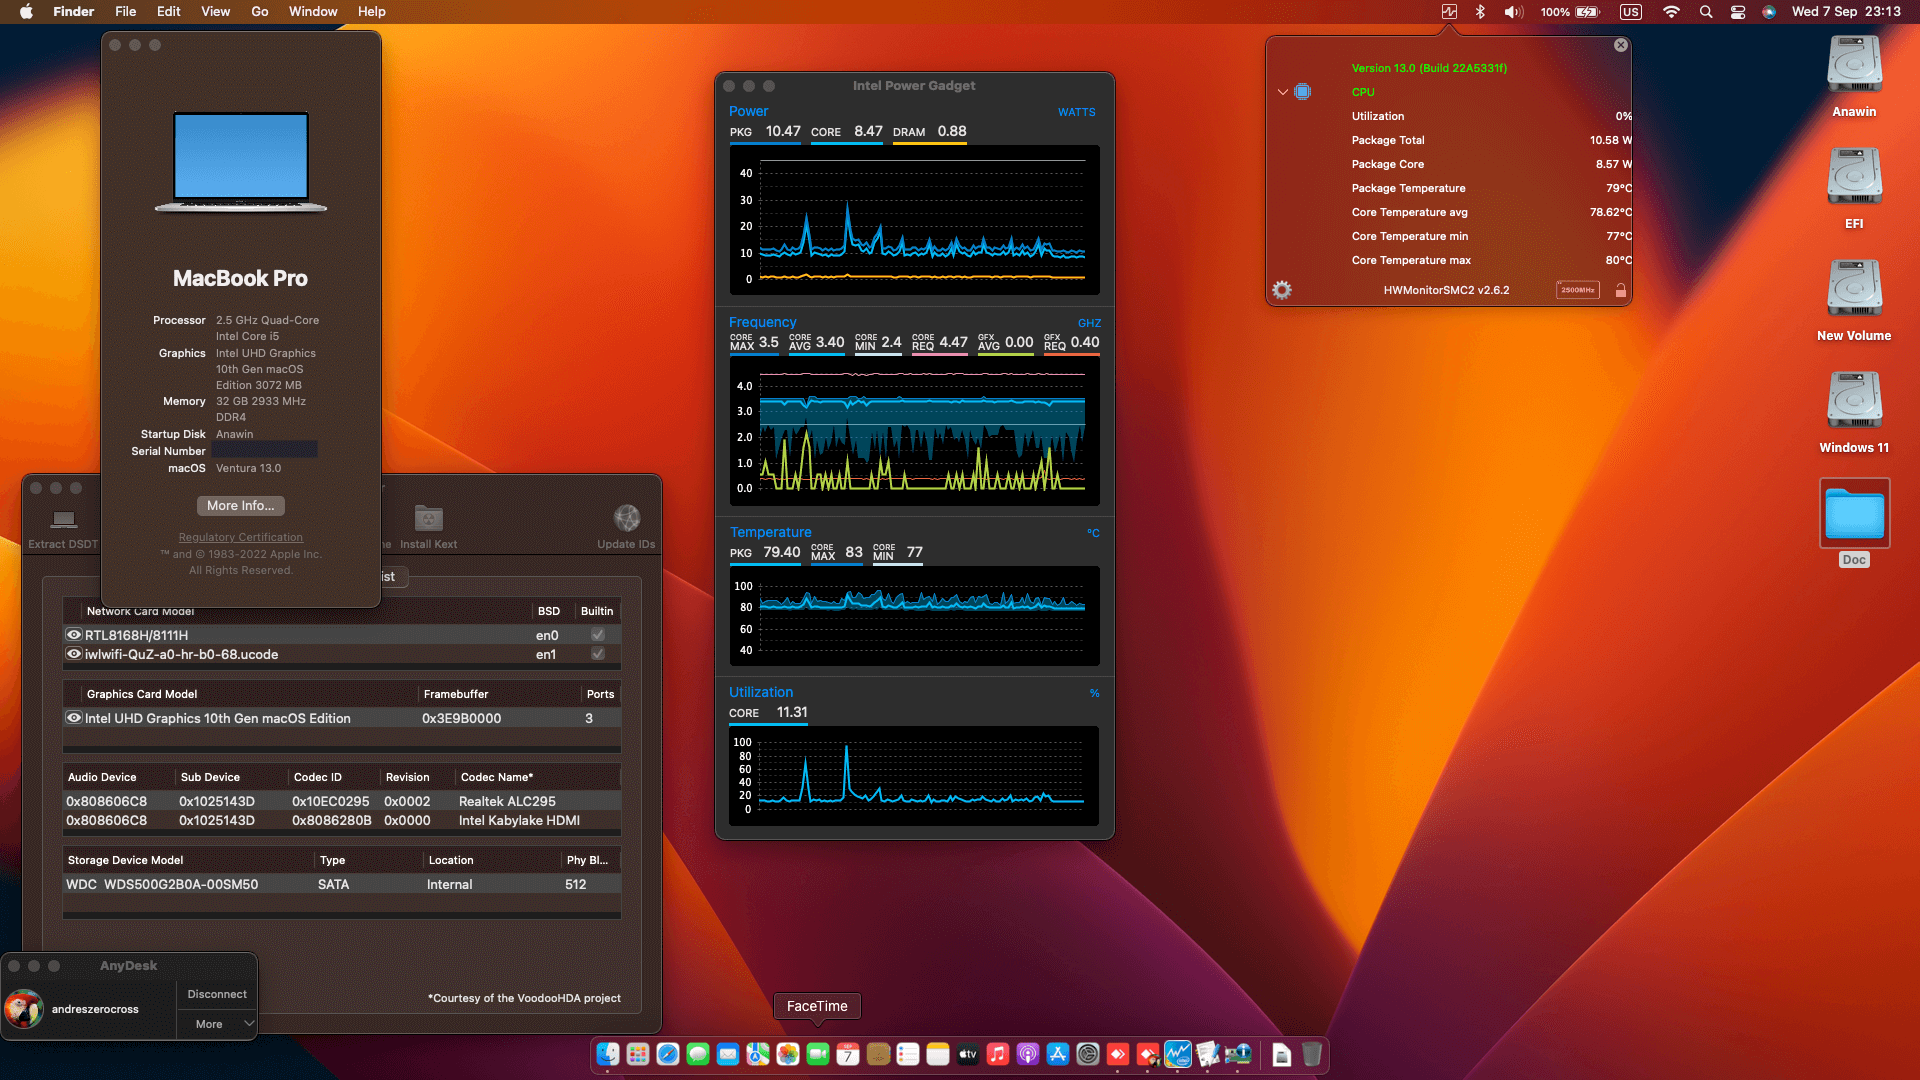
Task: Click the Intel Kabylake HDMI cell
Action: [519, 820]
